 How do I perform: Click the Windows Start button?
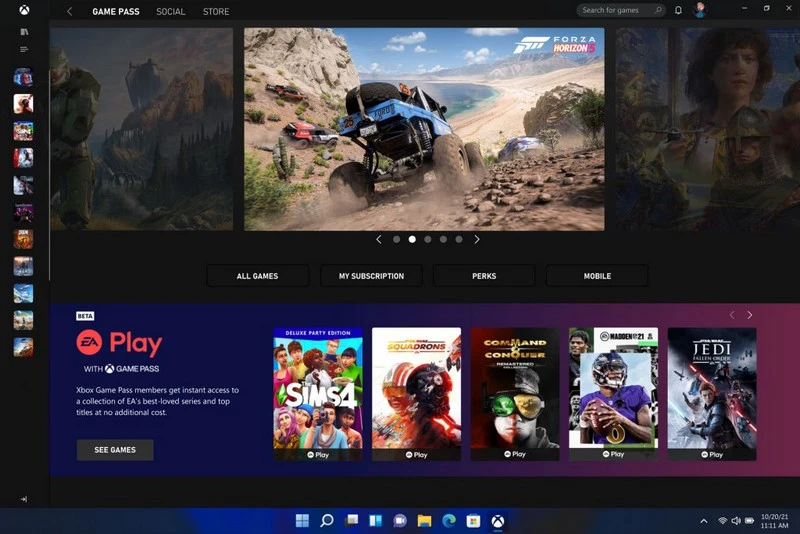click(x=302, y=521)
